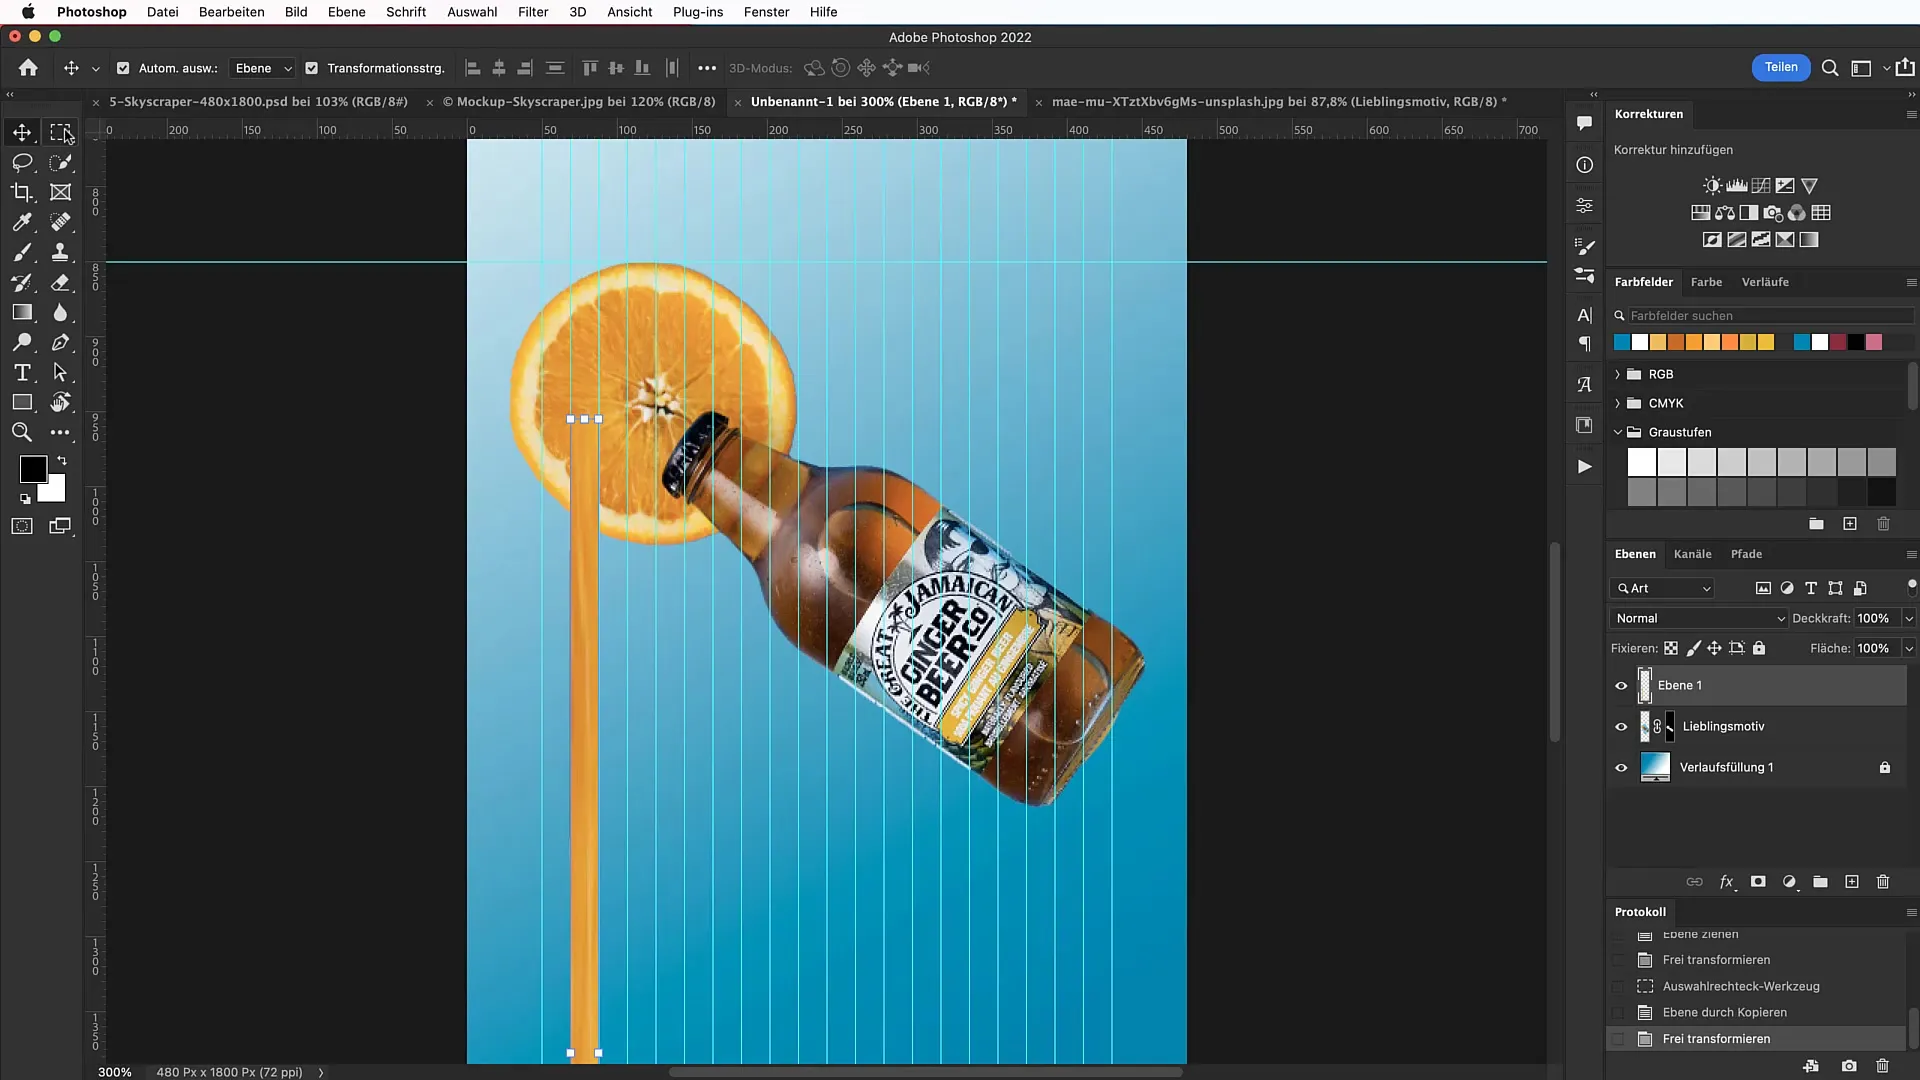1920x1080 pixels.
Task: Hide the Verlaufsfüllung 1 layer
Action: (x=1621, y=768)
